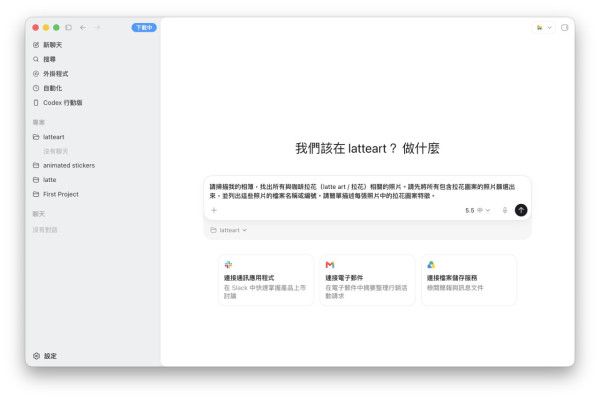This screenshot has width=600, height=400.
Task: Open the connect messaging app Slack card
Action: [266, 280]
